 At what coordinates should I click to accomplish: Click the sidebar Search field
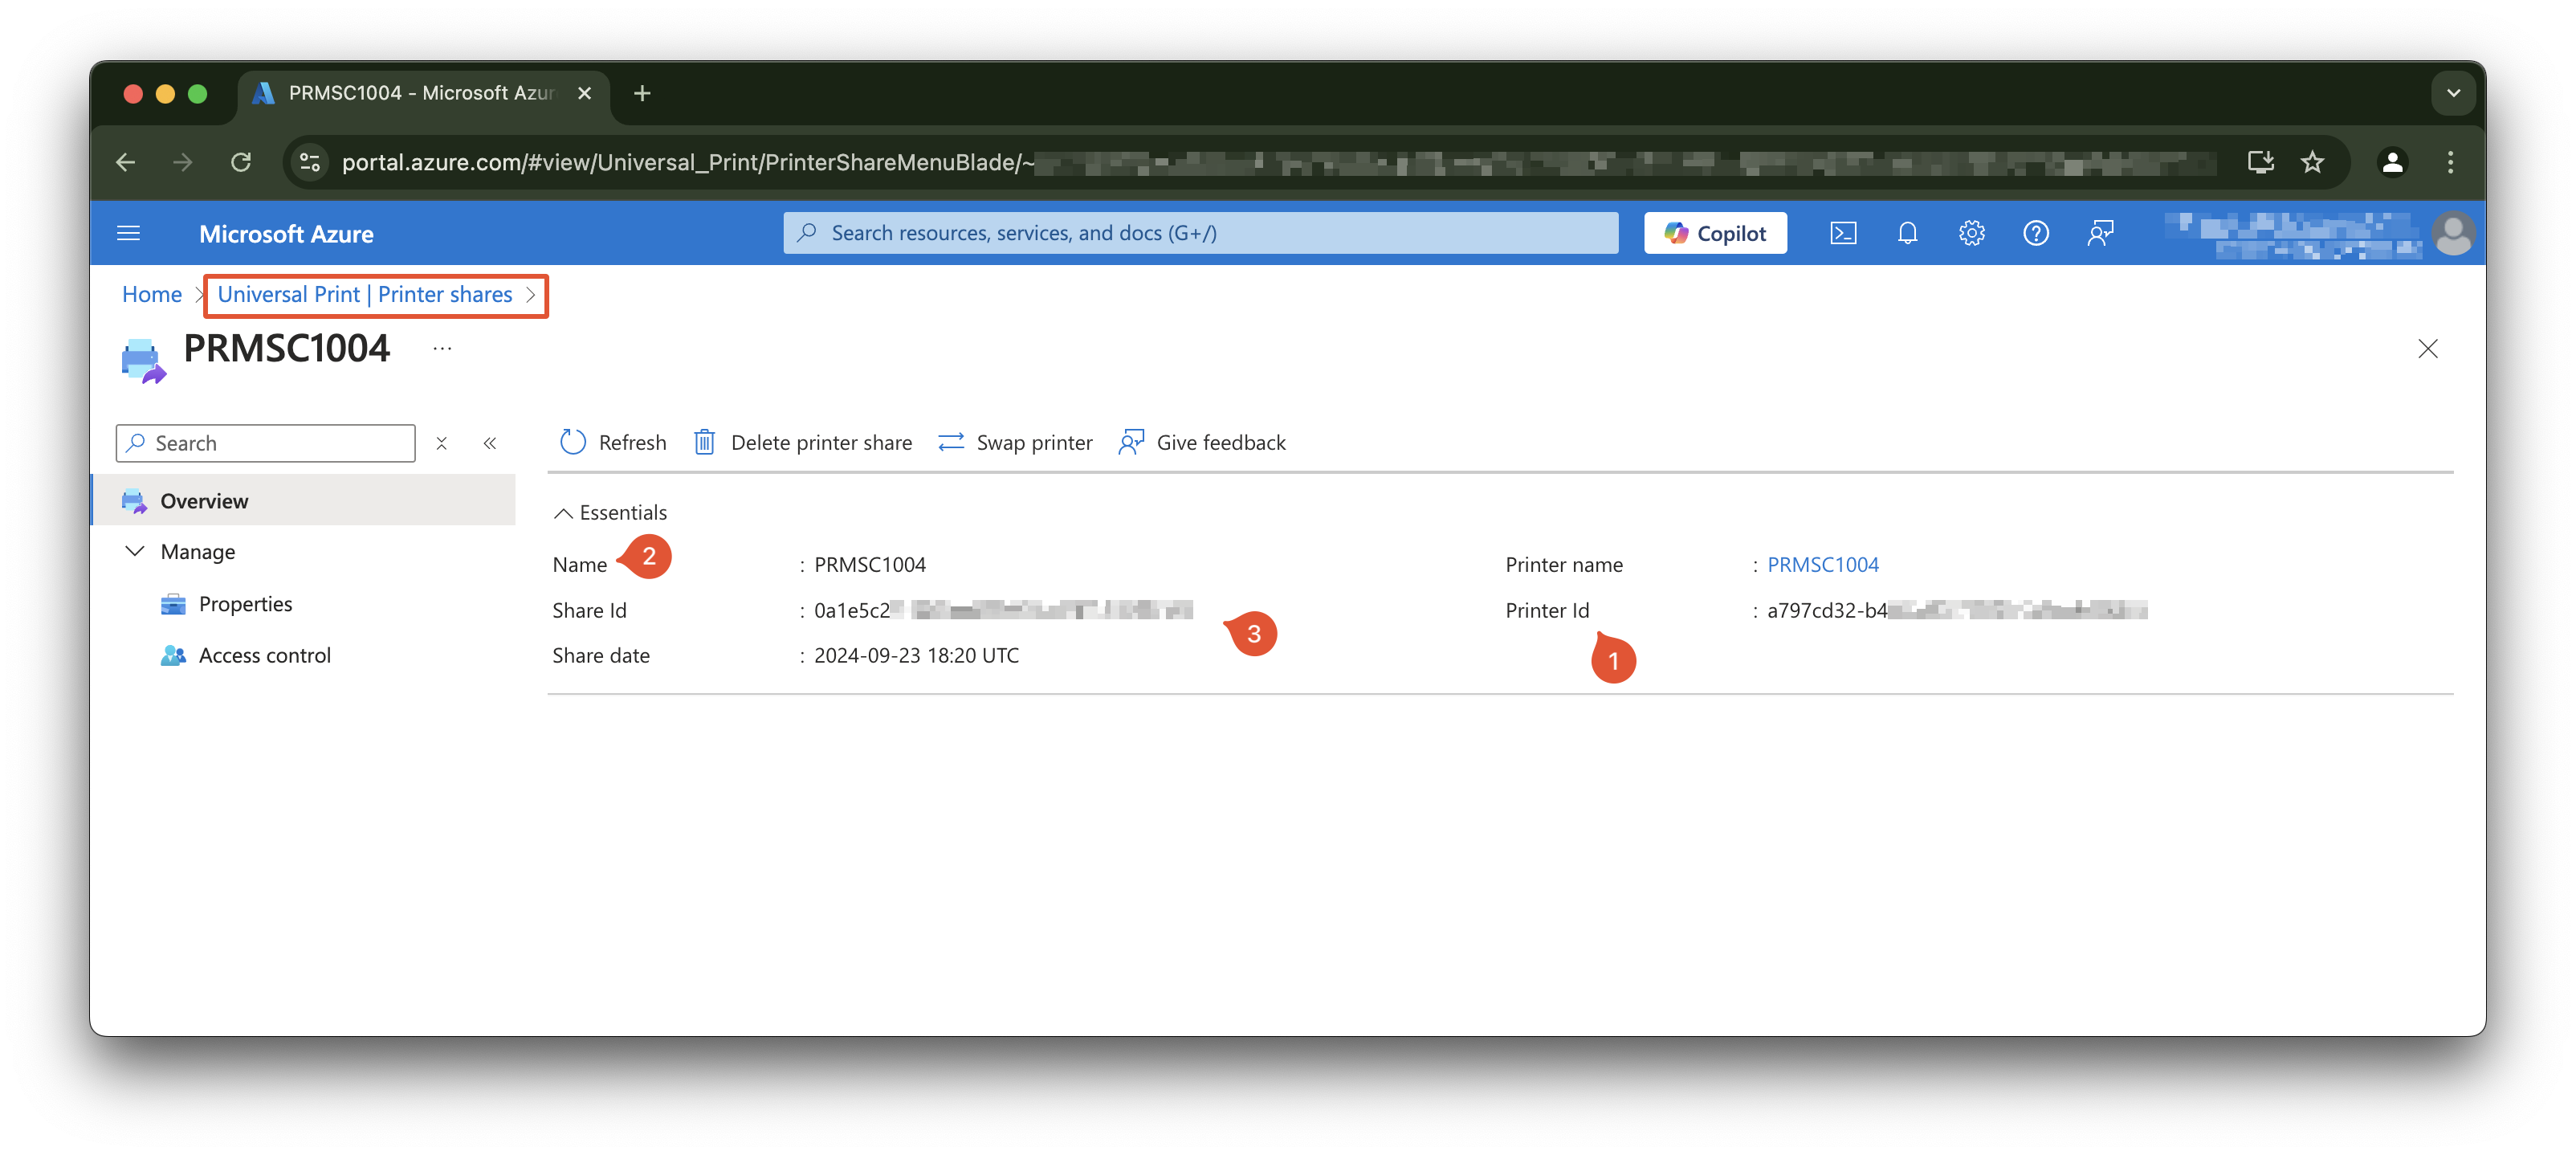pos(265,443)
